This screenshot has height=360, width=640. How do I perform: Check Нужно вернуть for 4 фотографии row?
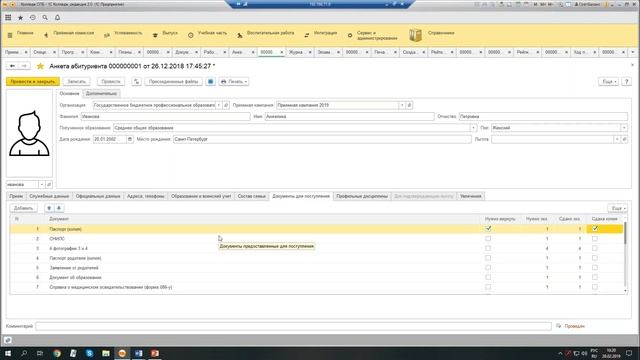pyautogui.click(x=488, y=248)
